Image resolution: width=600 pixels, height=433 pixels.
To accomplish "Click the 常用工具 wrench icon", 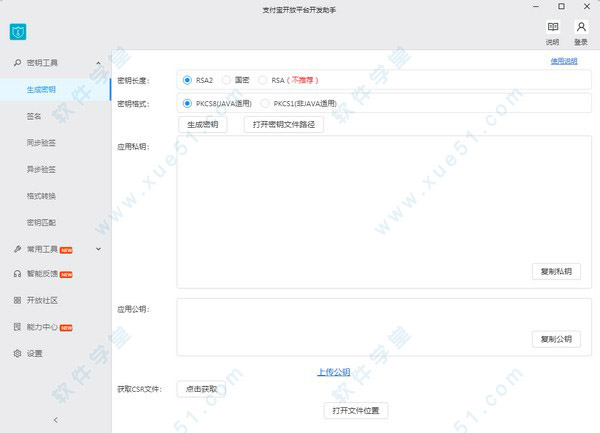I will coord(17,249).
